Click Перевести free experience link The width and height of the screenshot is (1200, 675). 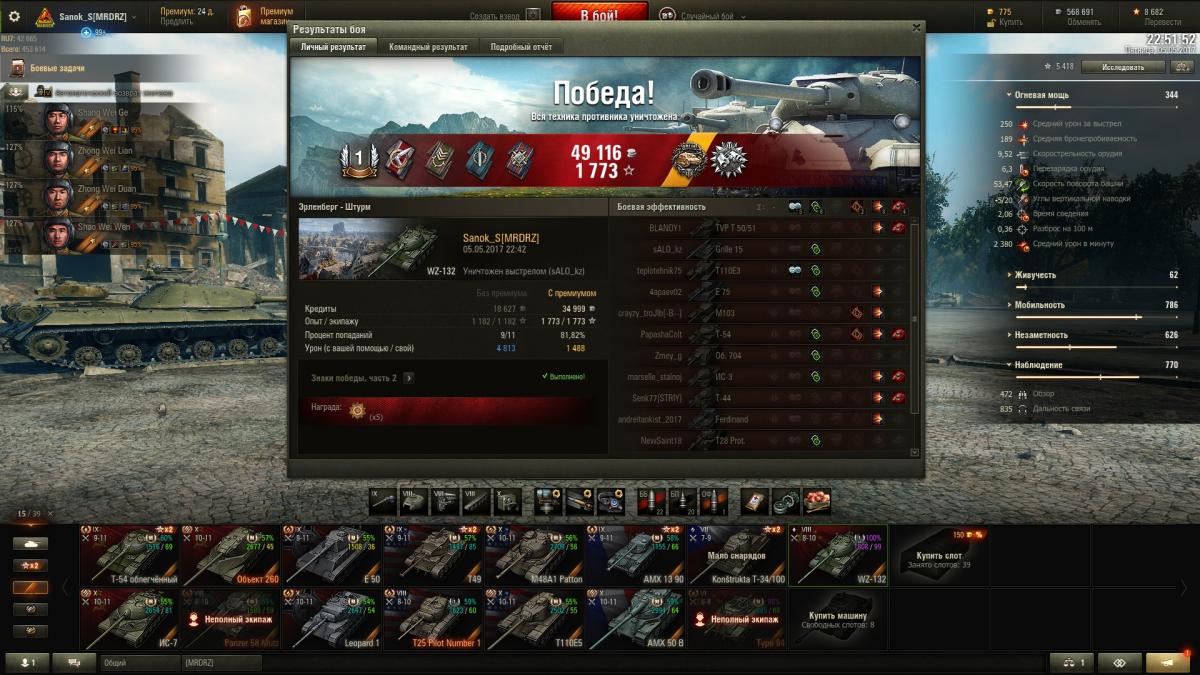coord(1162,21)
